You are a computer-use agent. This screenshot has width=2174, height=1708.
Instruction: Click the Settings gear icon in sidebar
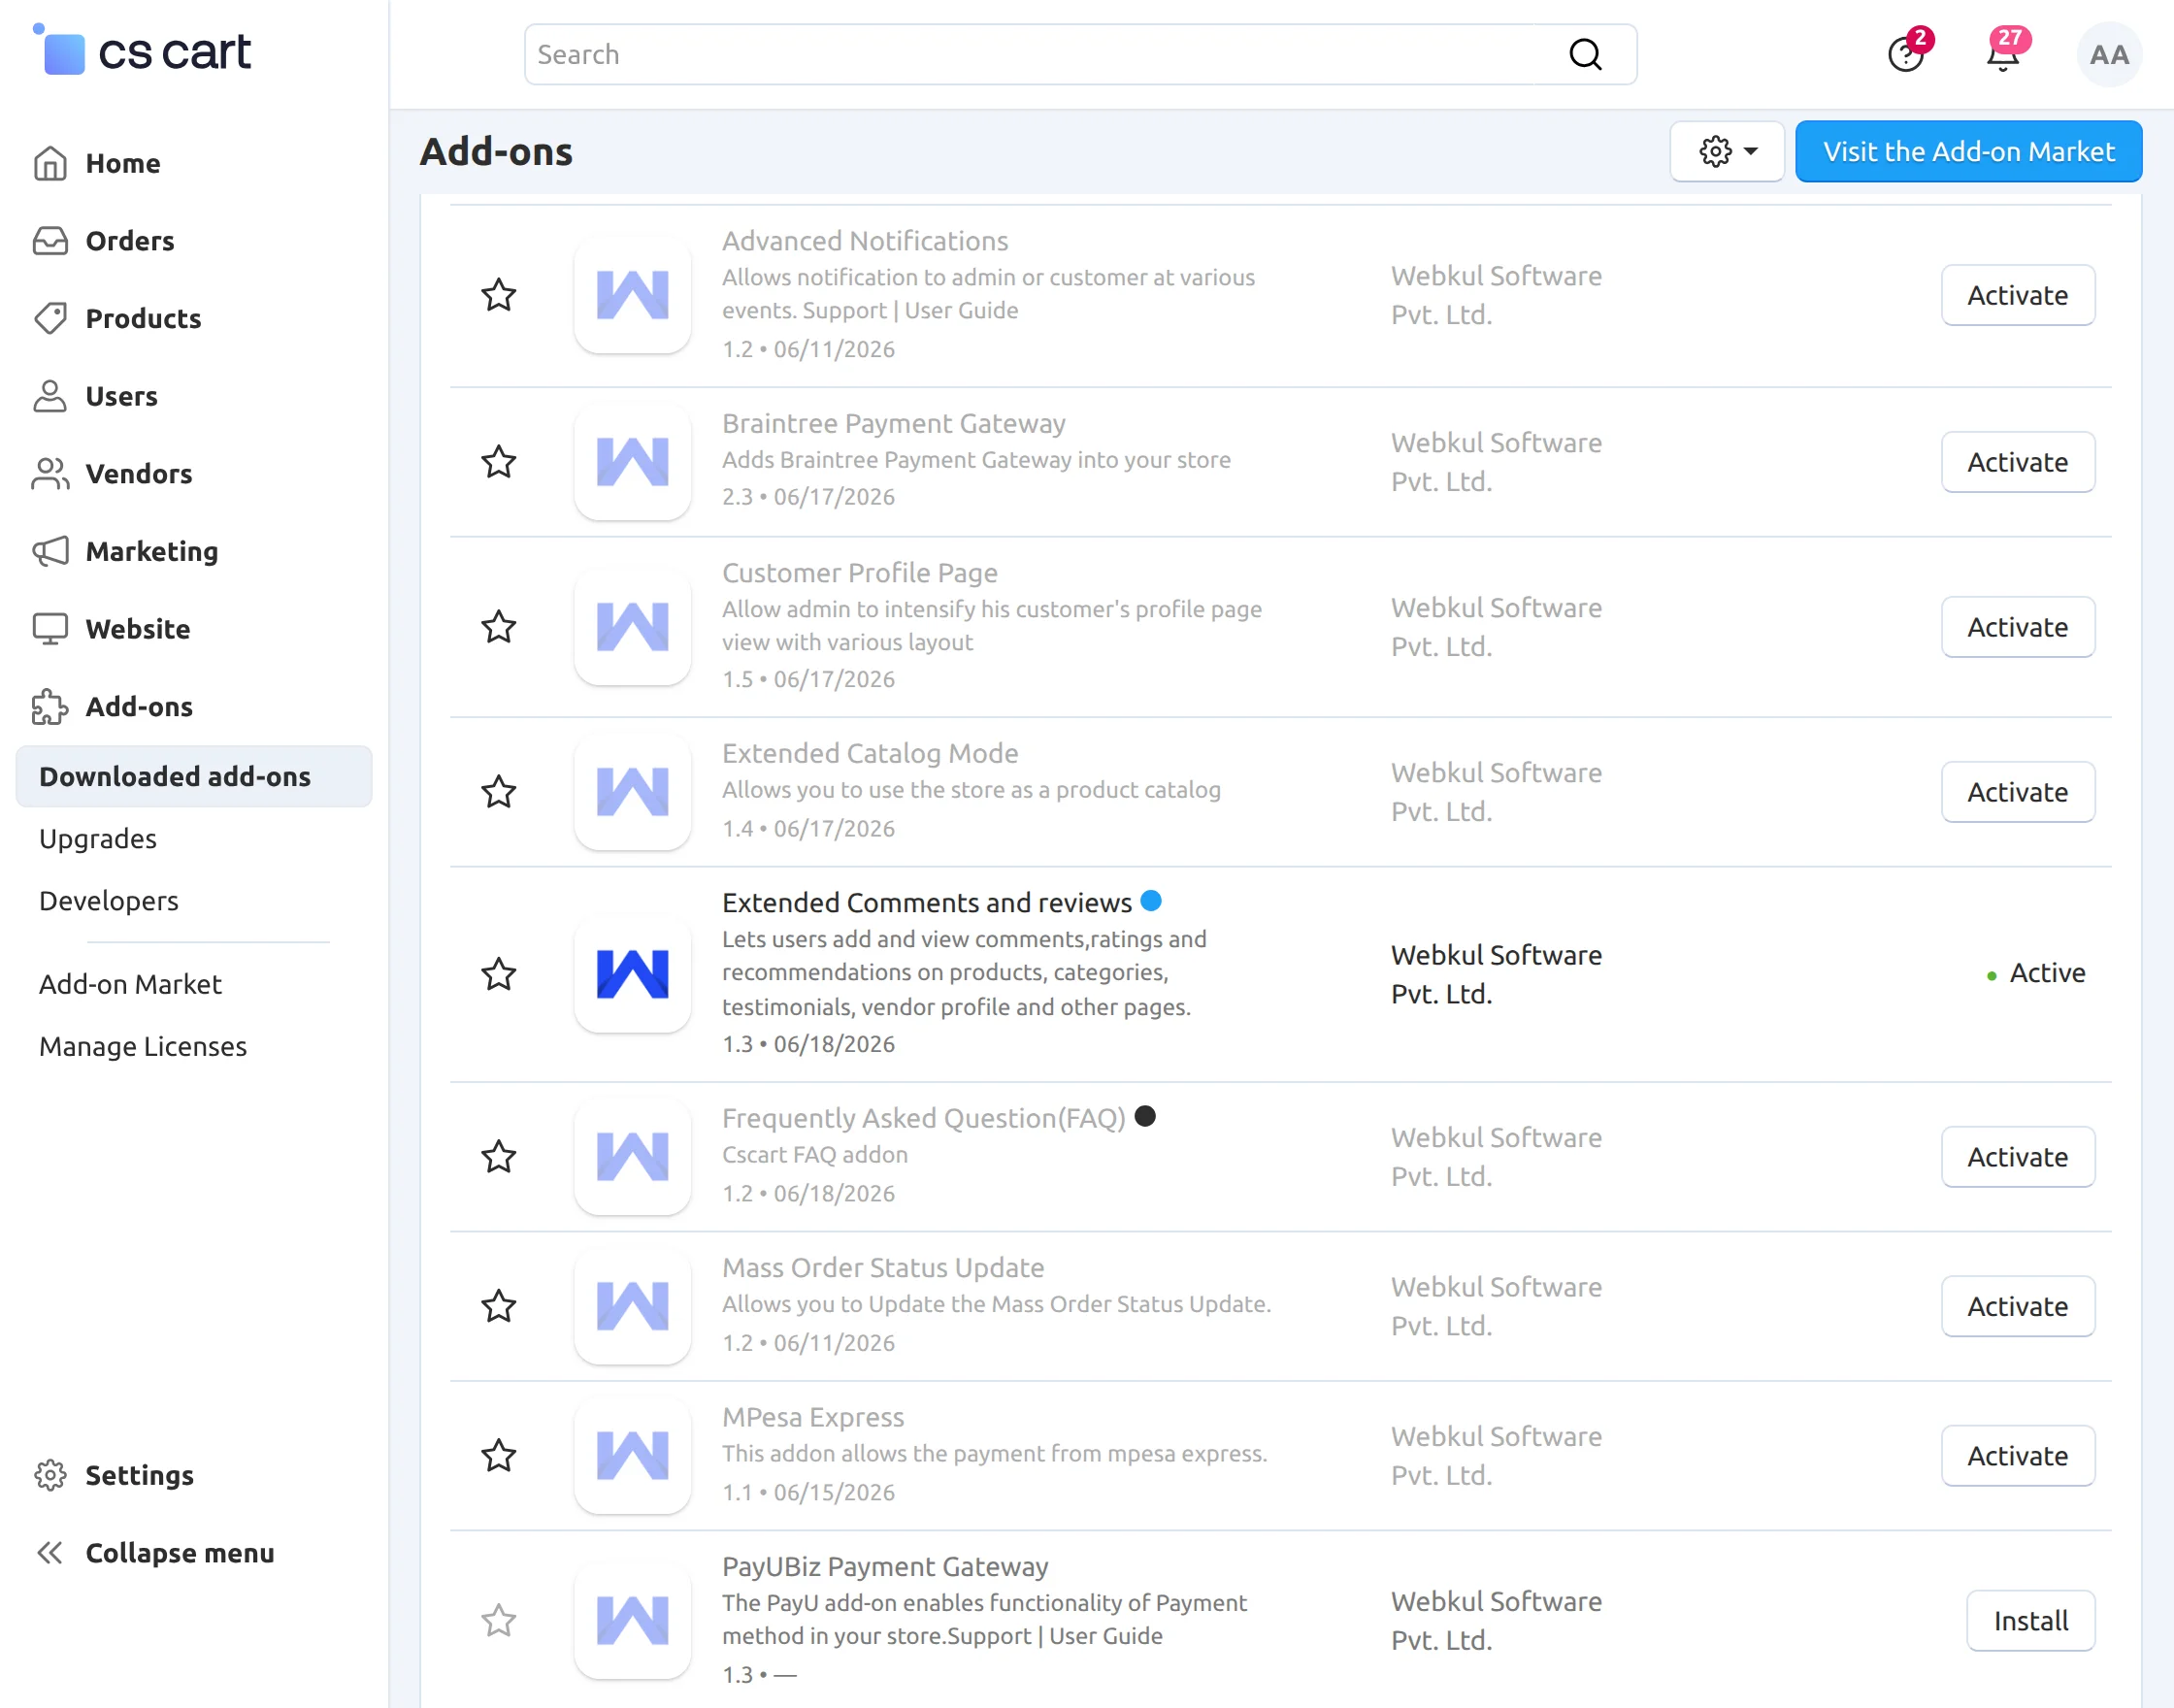click(50, 1475)
